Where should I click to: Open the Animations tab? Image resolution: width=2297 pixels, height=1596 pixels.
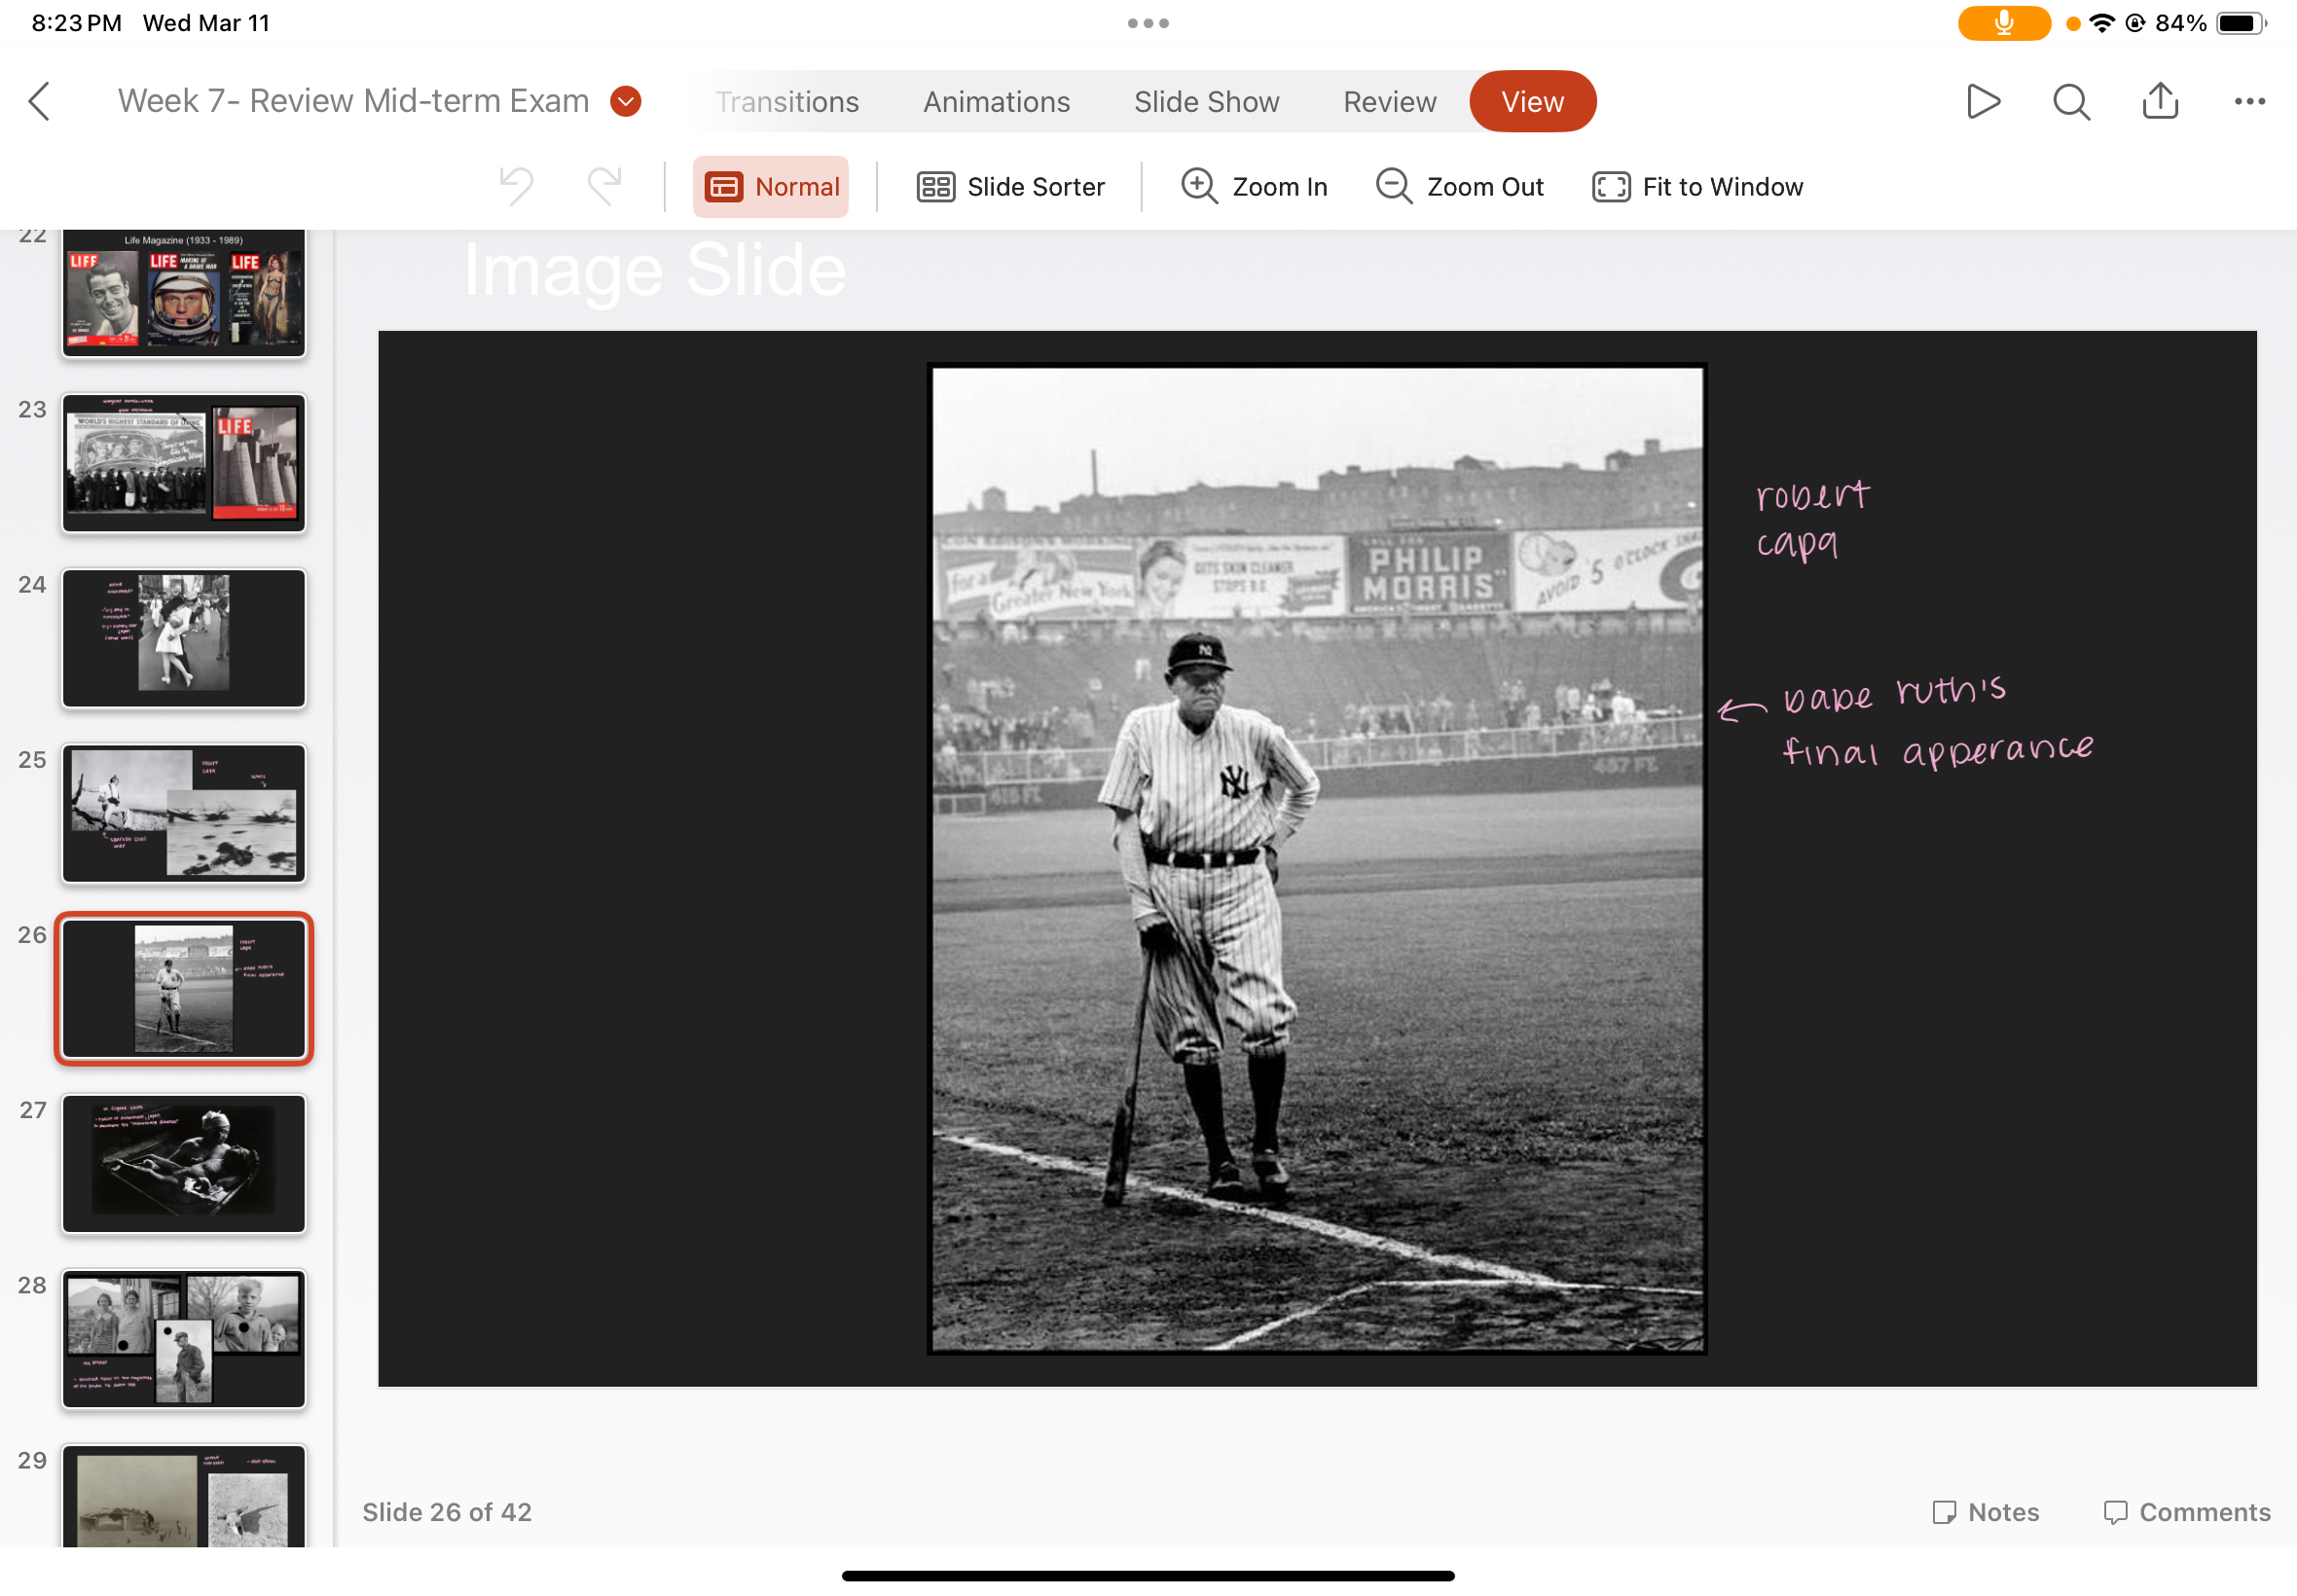click(996, 101)
